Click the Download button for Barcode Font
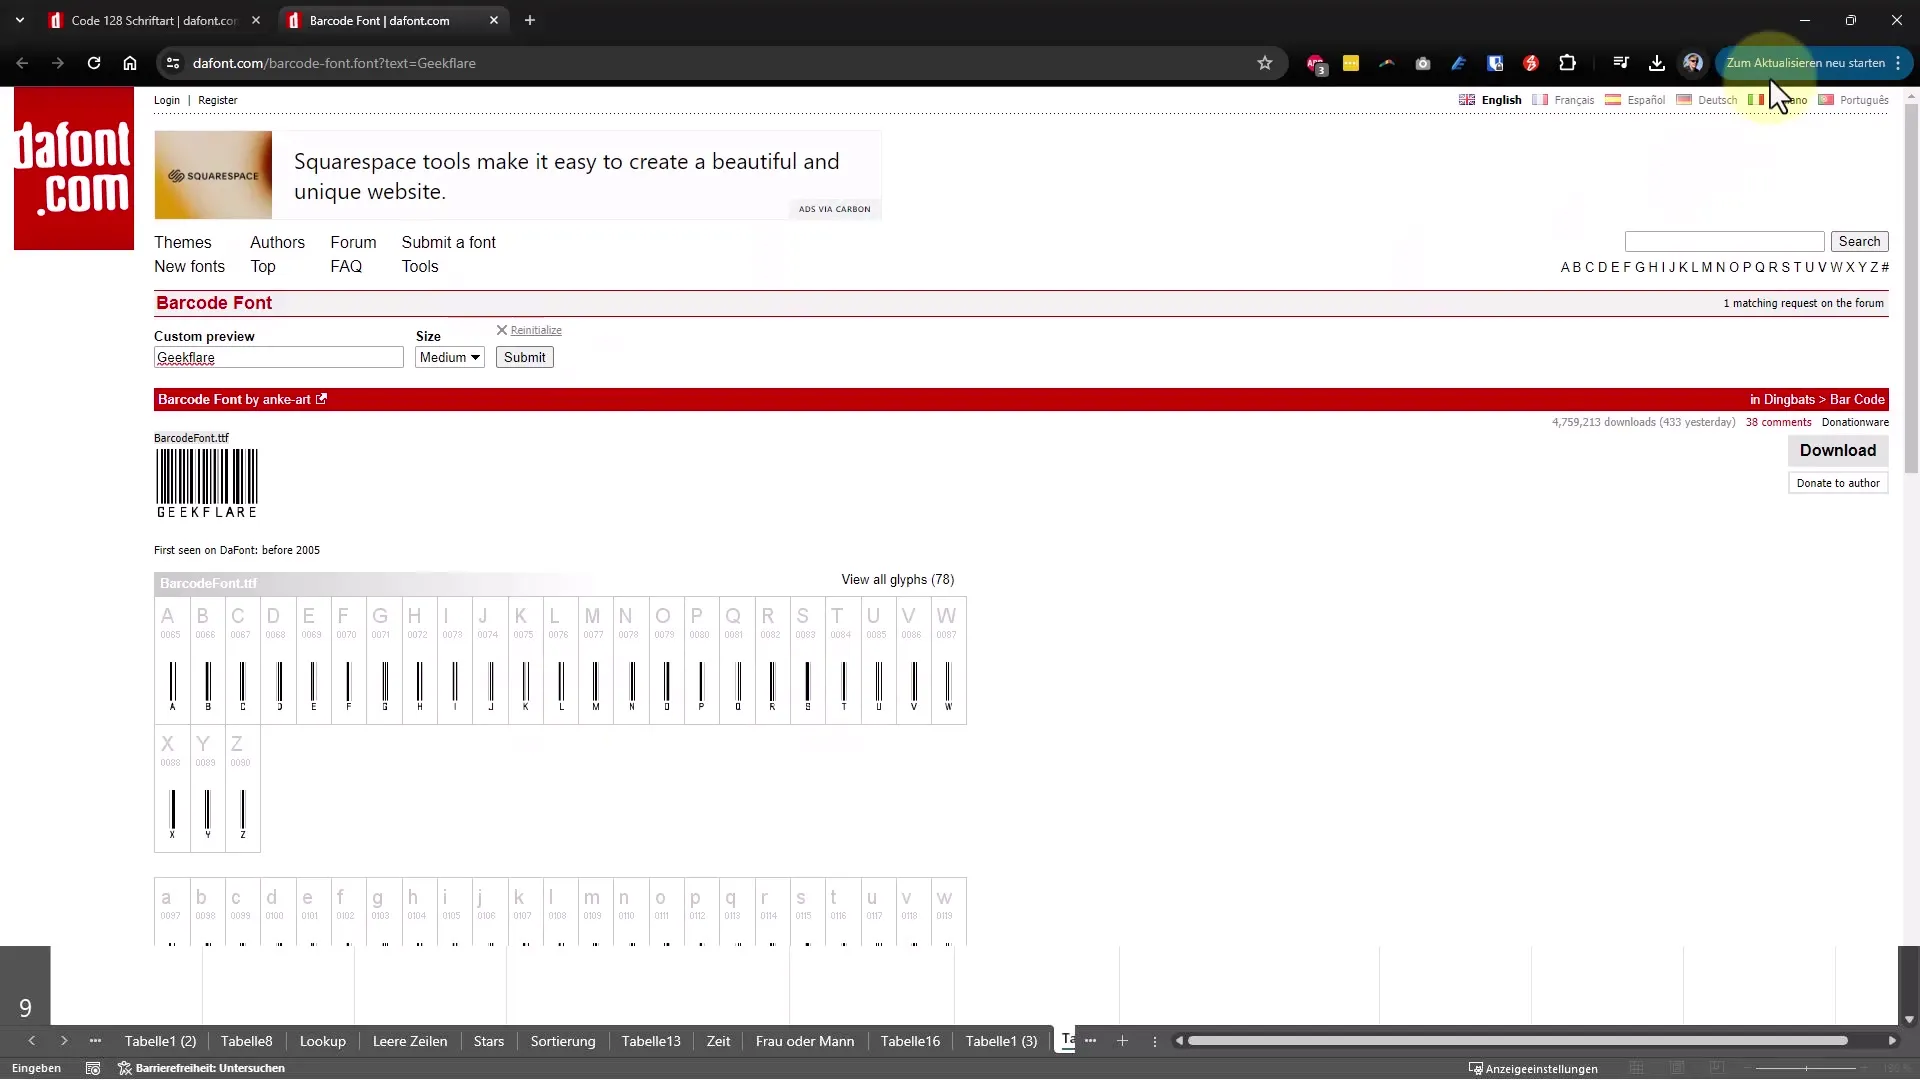This screenshot has height=1080, width=1920. coord(1837,450)
